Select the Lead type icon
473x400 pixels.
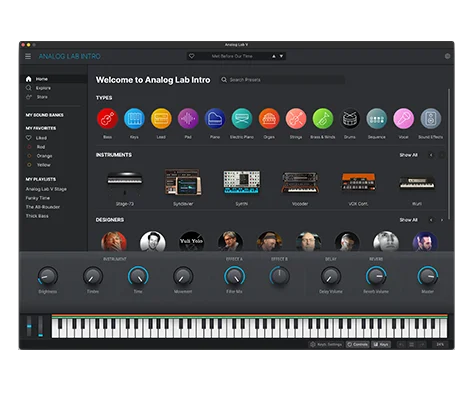(x=161, y=118)
